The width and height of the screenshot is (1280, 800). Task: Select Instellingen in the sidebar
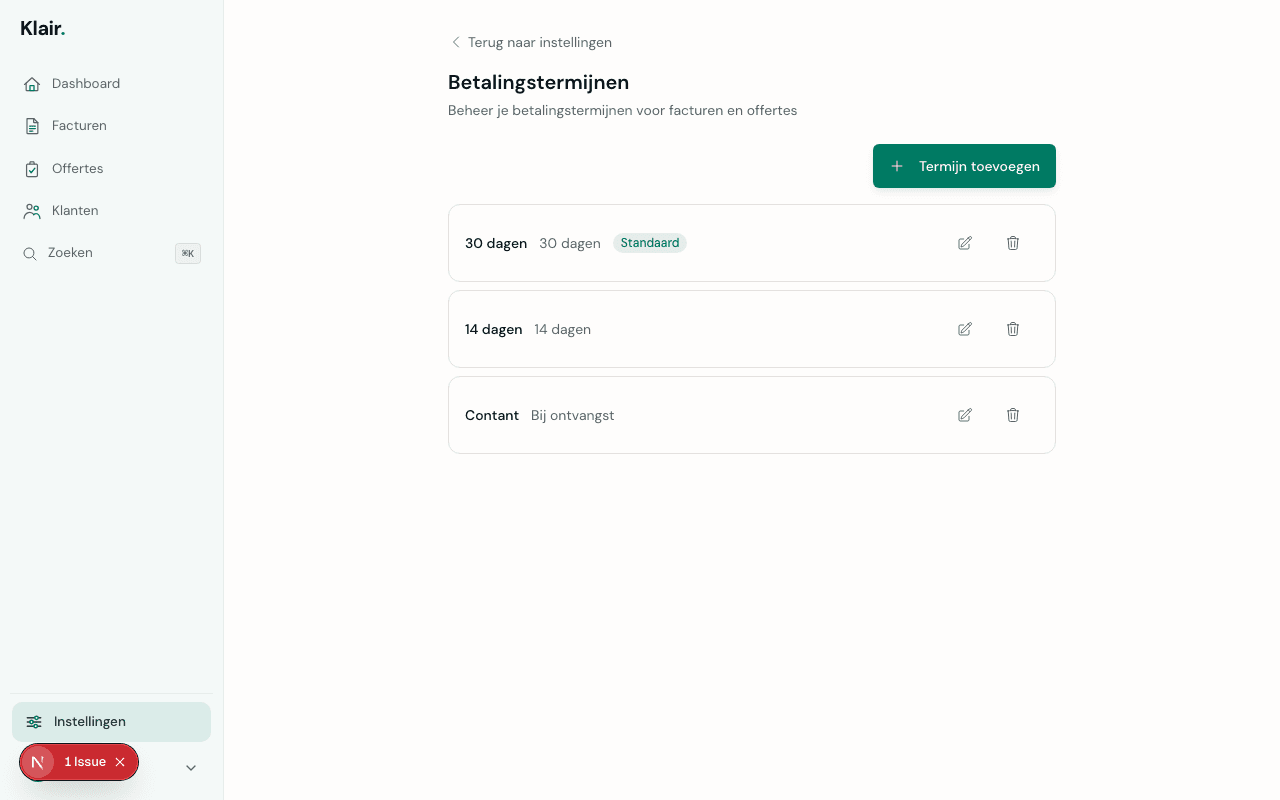[91, 721]
